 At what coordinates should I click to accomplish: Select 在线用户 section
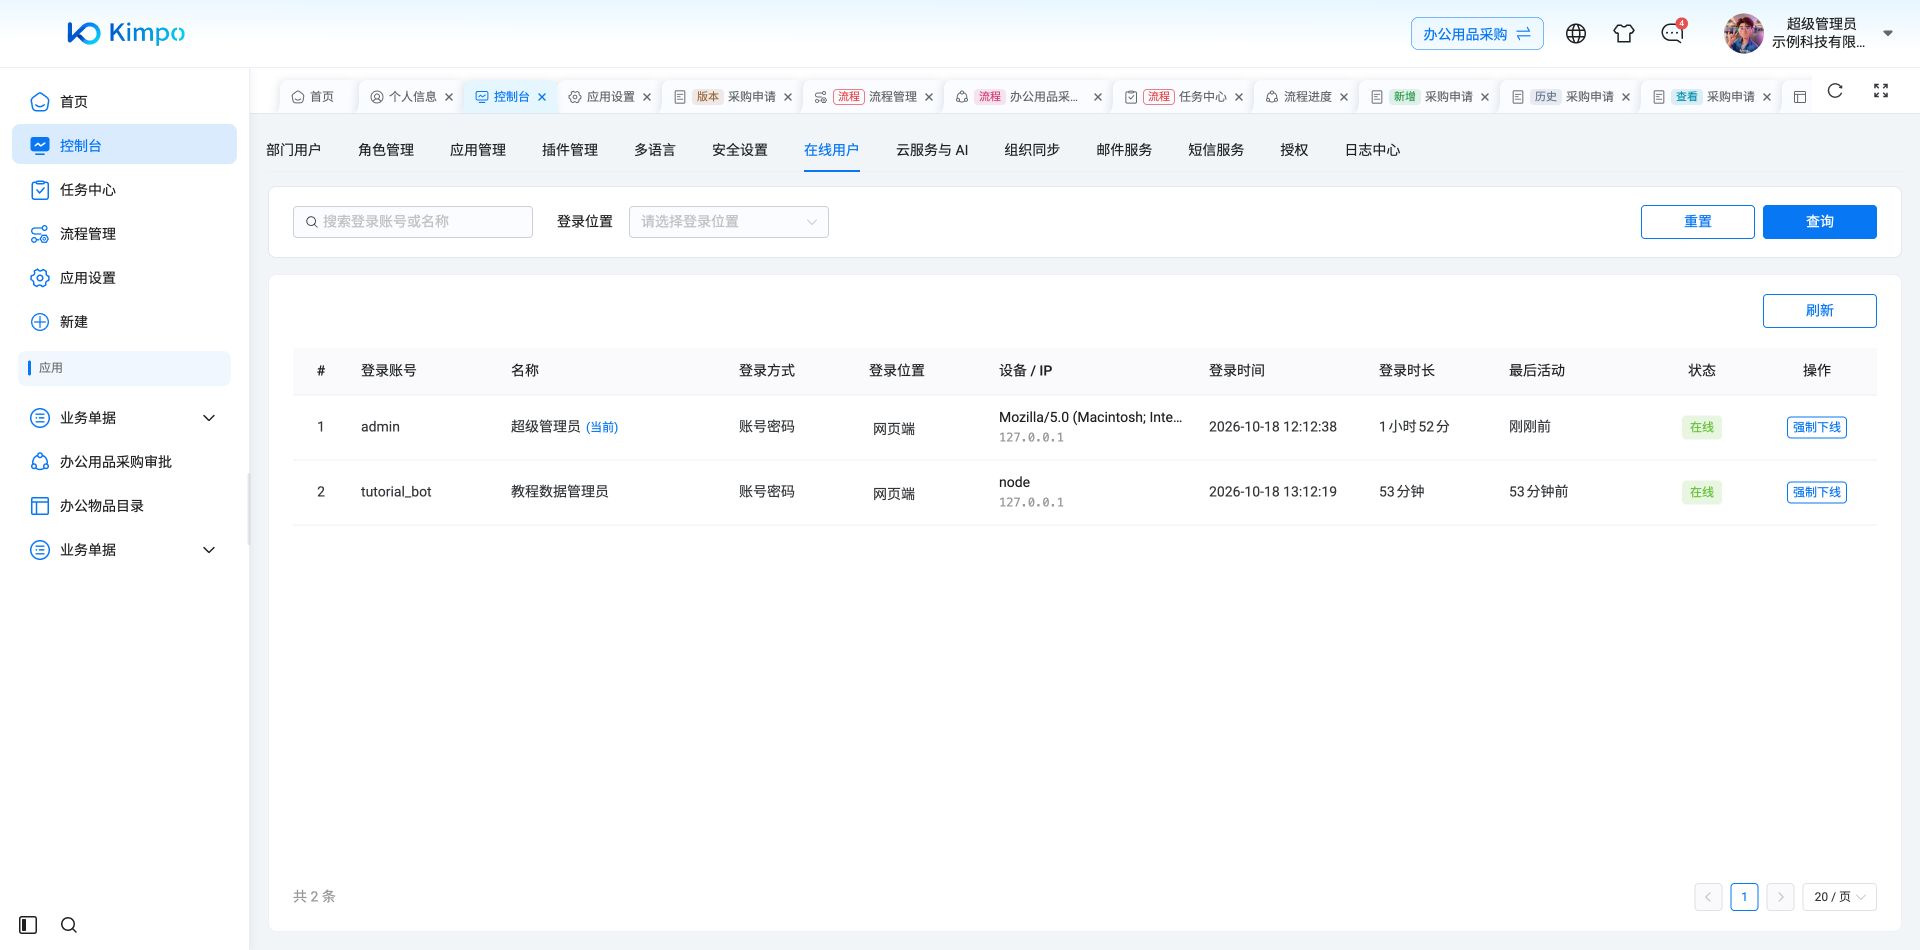(832, 150)
